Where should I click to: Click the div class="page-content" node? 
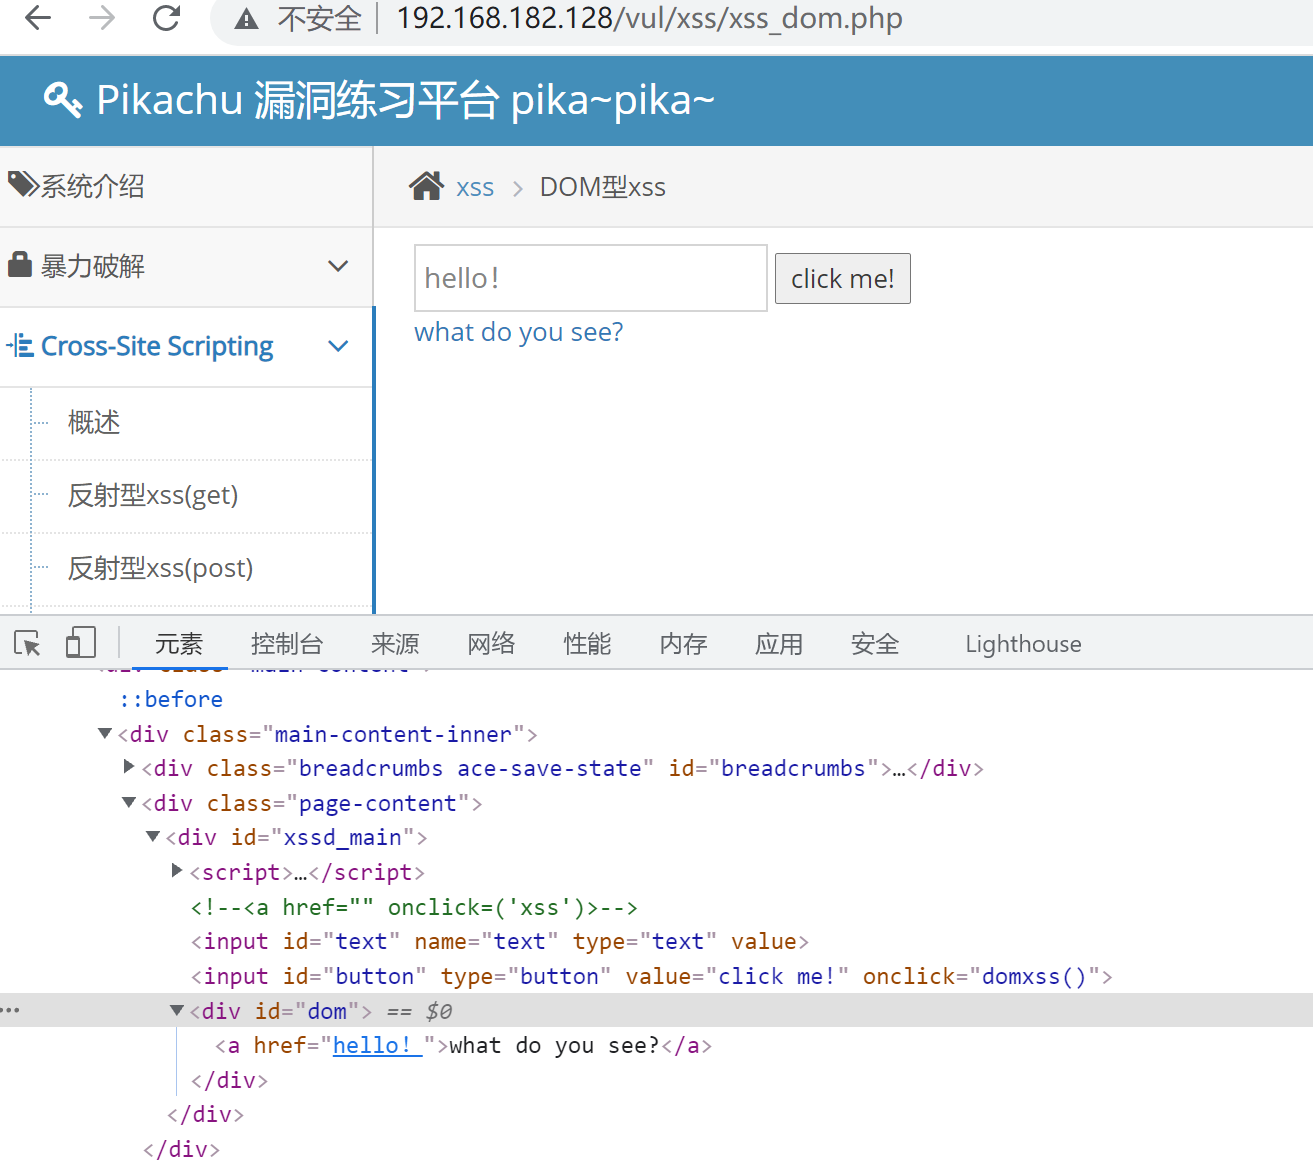click(x=312, y=803)
